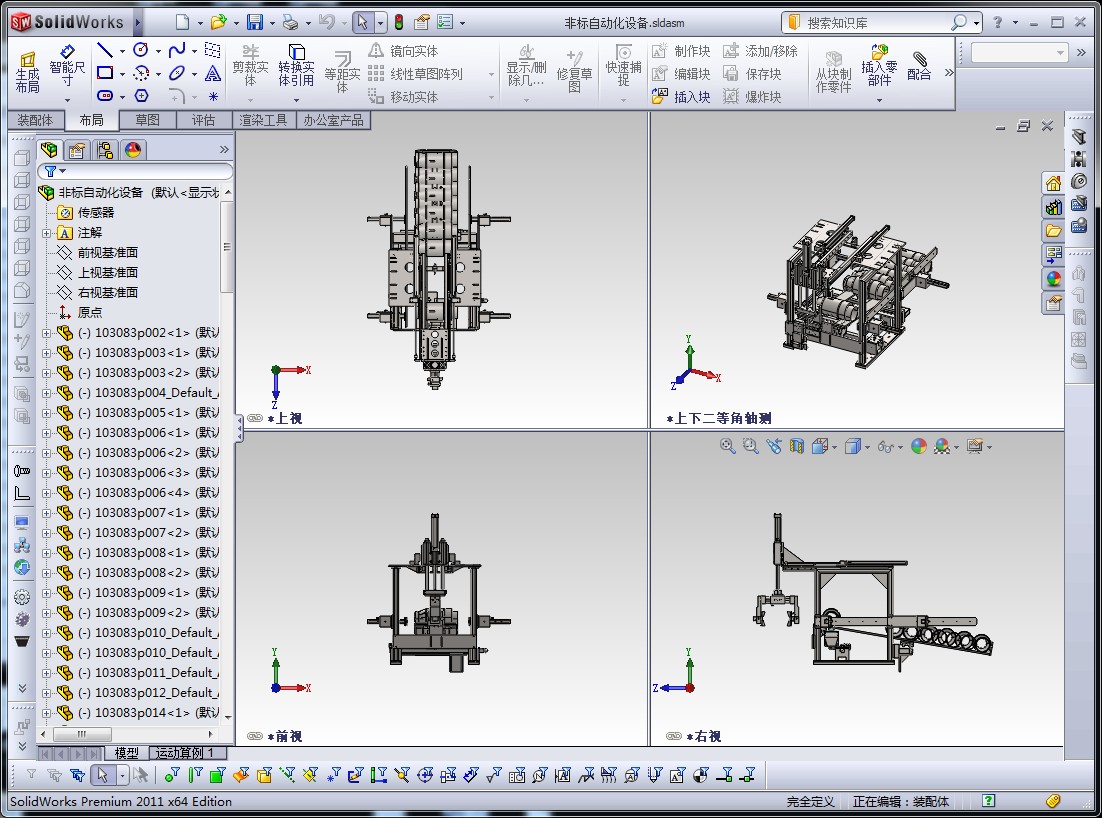The image size is (1102, 818).
Task: Click the 插入块 button
Action: point(681,96)
